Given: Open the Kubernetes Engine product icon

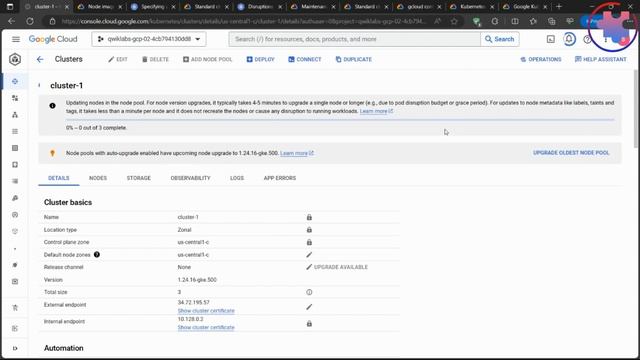Looking at the screenshot, I should pos(15,60).
